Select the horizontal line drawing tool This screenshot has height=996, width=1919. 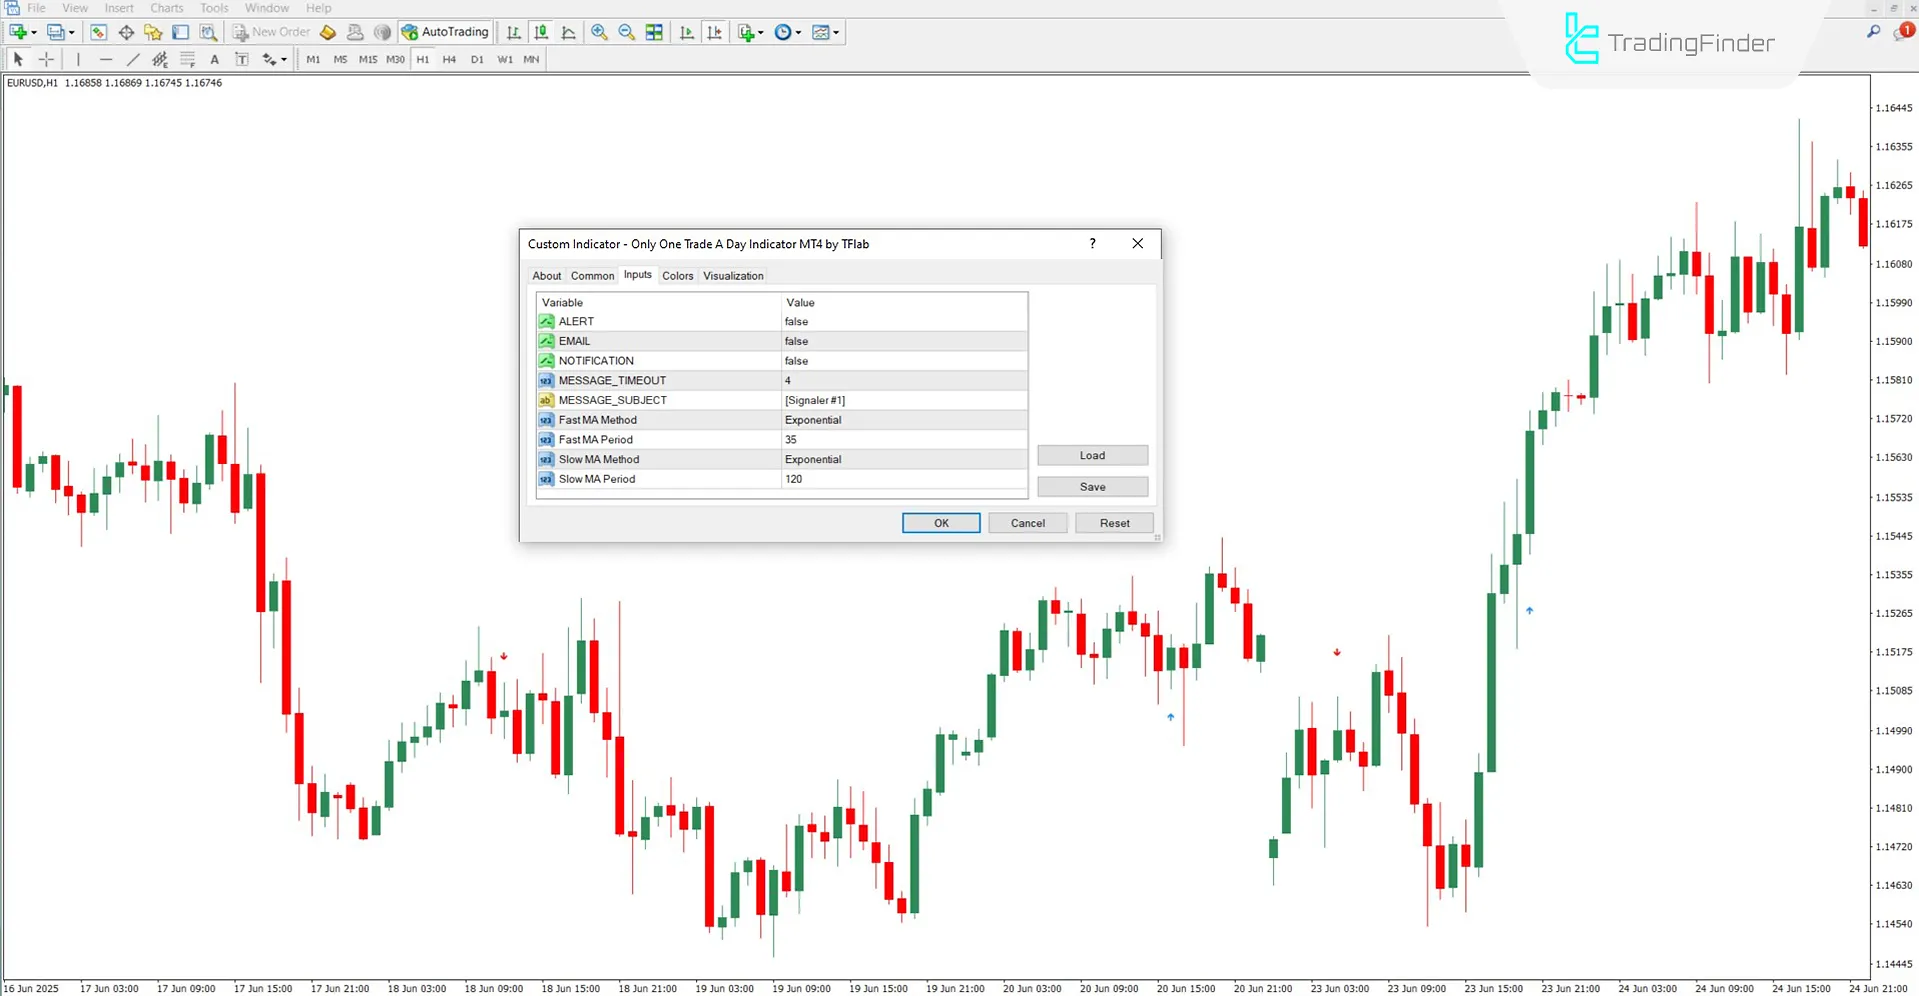coord(106,59)
